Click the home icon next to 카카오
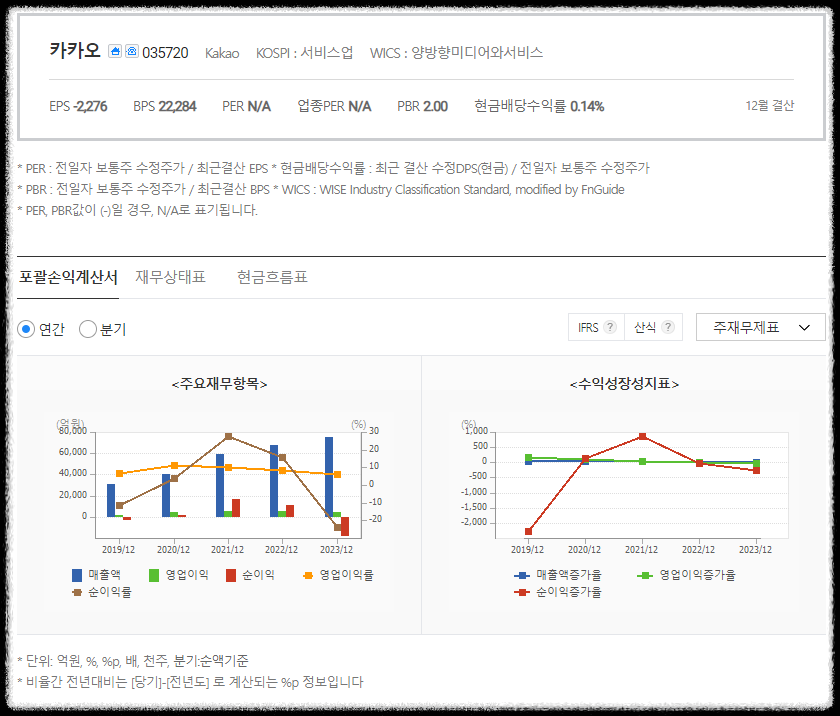The image size is (840, 716). point(115,51)
